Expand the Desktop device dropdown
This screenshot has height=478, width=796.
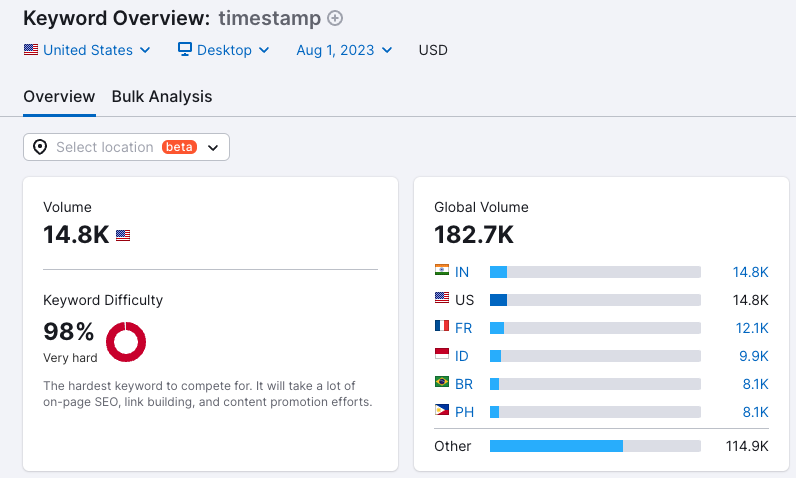click(x=223, y=50)
